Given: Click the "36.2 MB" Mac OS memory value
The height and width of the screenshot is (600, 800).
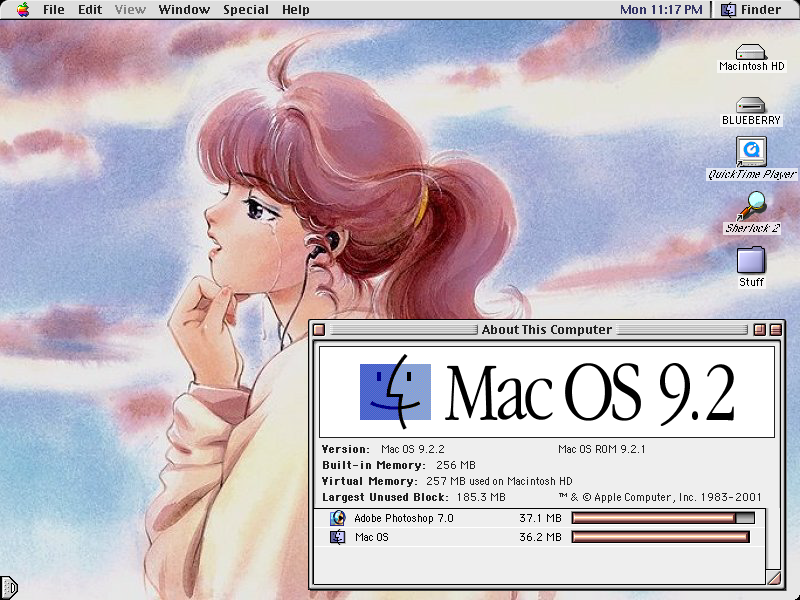Looking at the screenshot, I should [540, 537].
